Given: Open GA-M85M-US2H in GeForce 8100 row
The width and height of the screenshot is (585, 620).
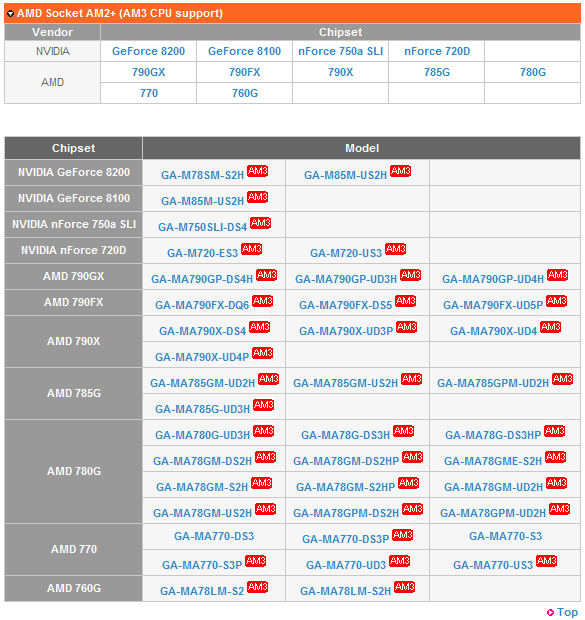Looking at the screenshot, I should [x=203, y=201].
